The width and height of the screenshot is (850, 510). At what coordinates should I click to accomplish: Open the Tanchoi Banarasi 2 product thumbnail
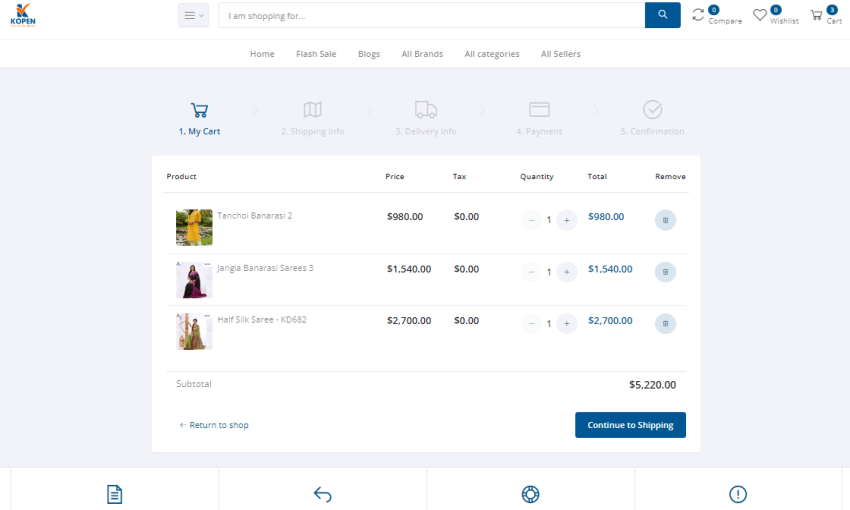coord(194,227)
